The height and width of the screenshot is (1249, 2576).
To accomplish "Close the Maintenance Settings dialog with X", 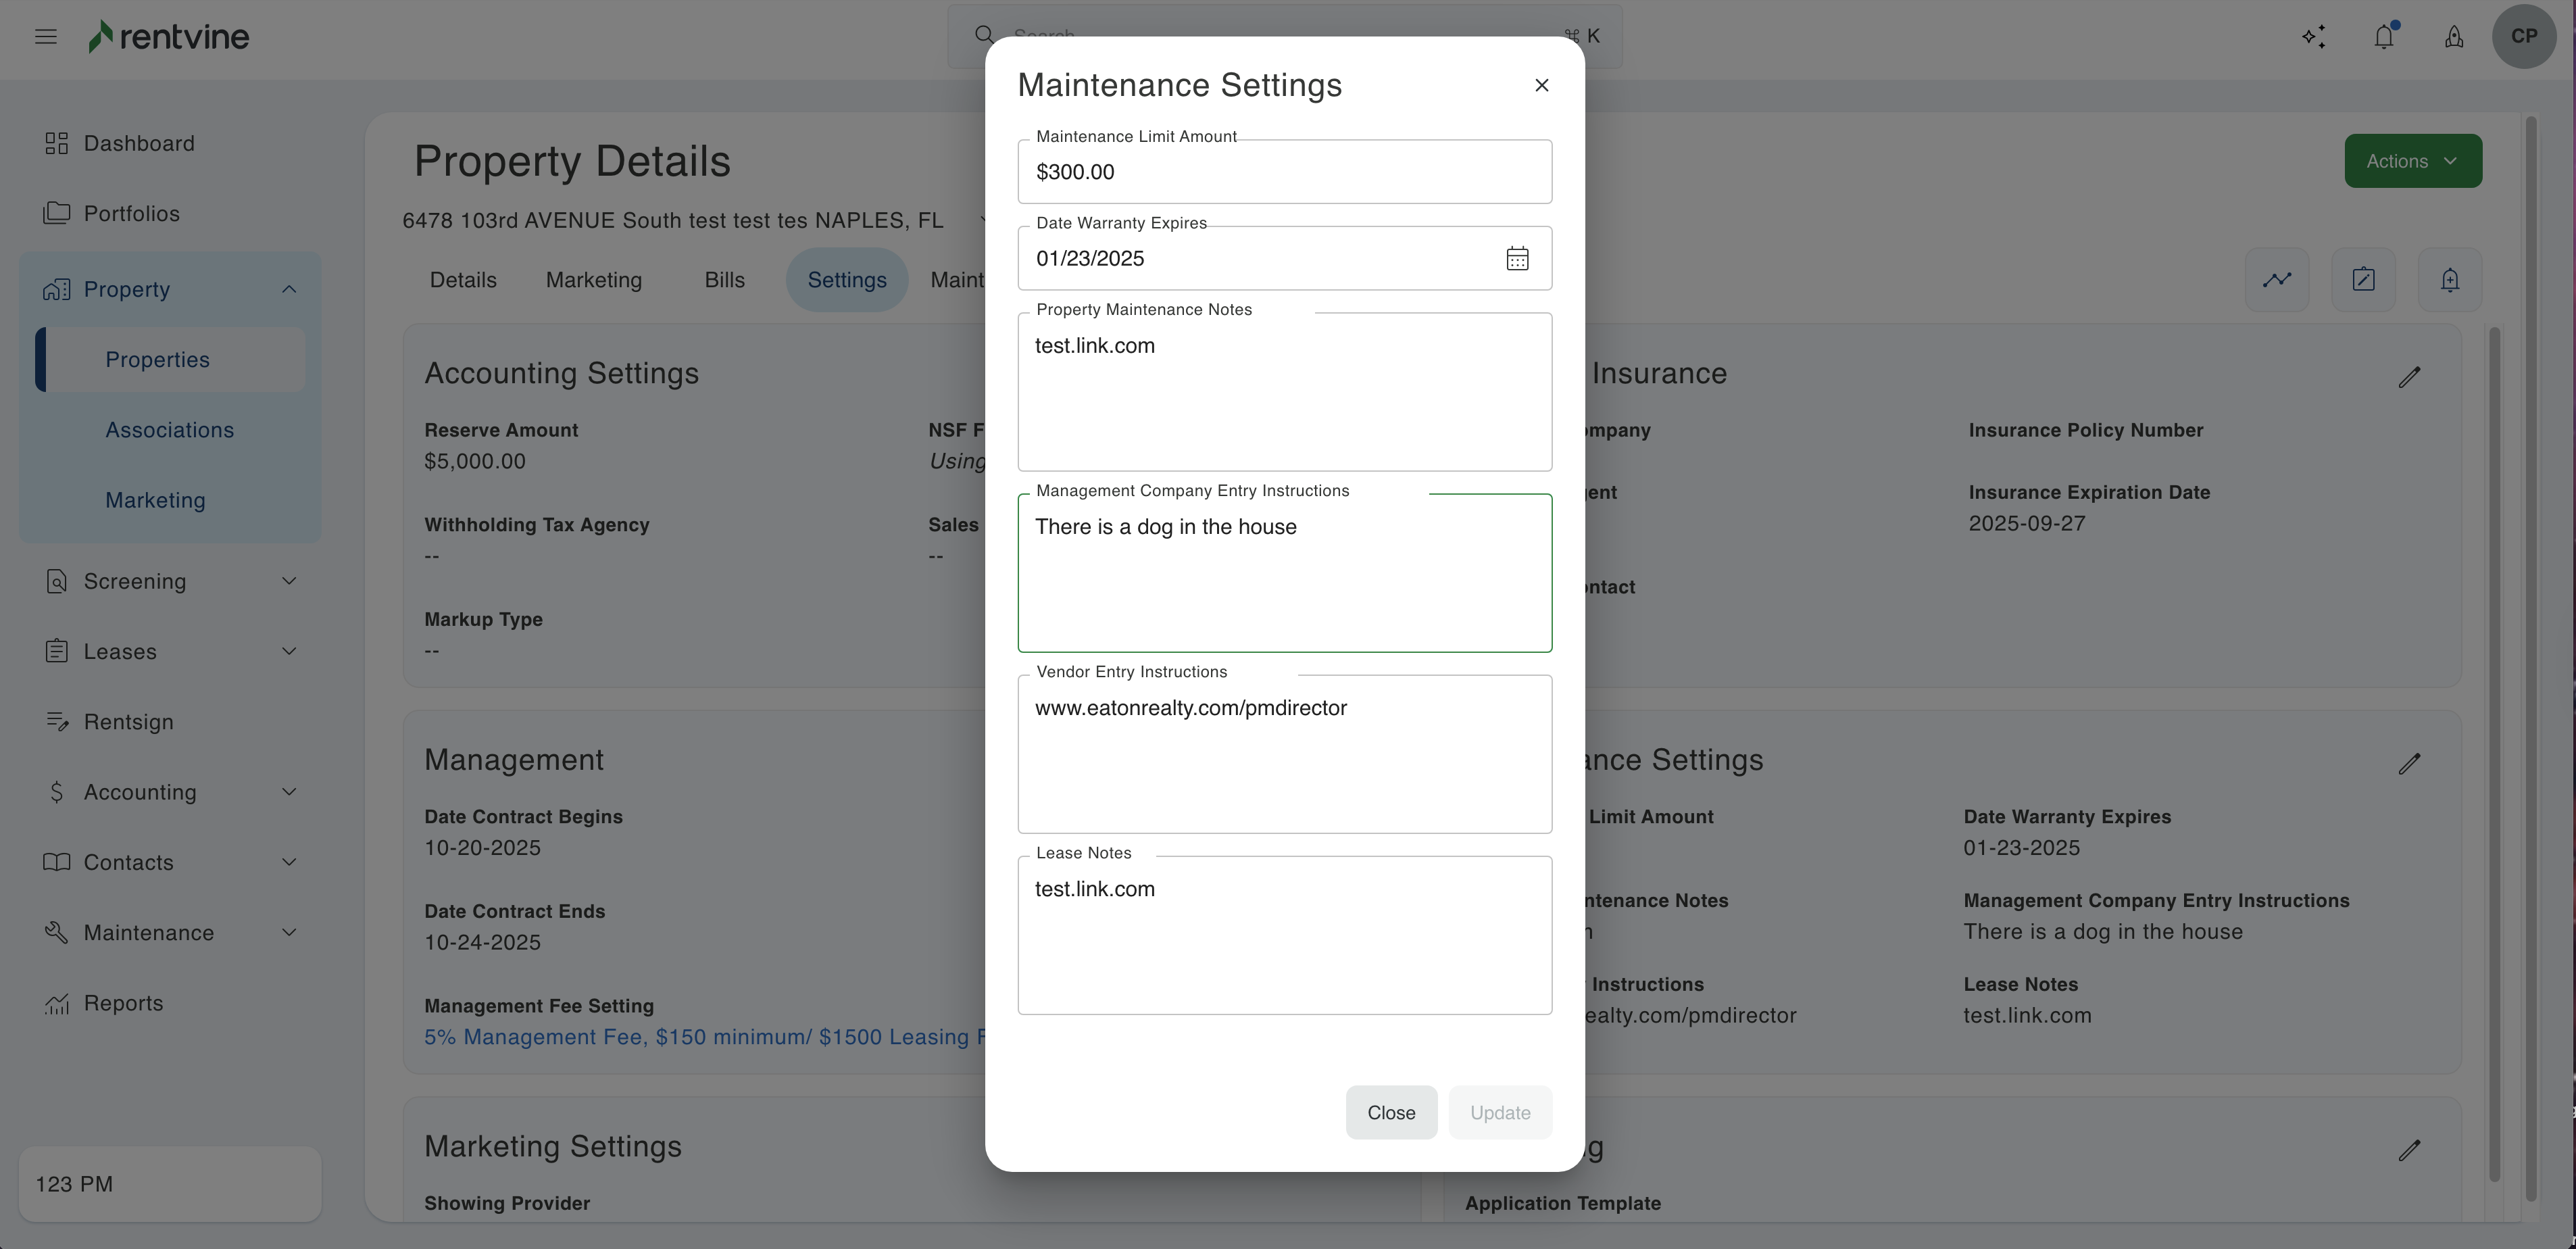I will 1541,86.
